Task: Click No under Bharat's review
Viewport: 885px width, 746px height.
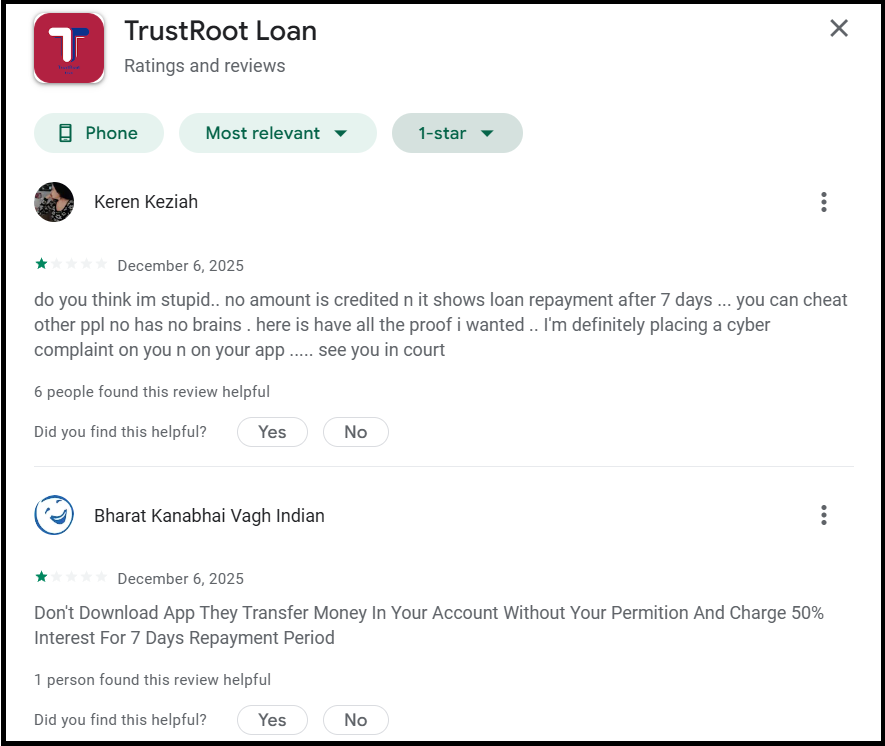Action: click(x=355, y=719)
